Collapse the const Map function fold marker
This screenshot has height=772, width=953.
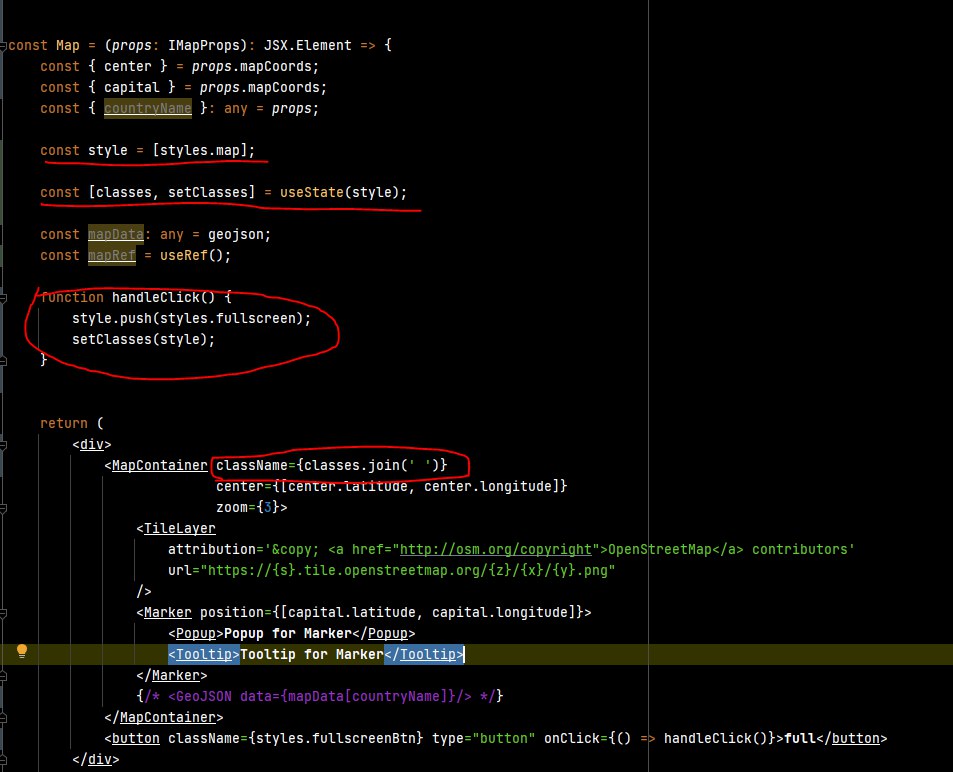coord(3,46)
